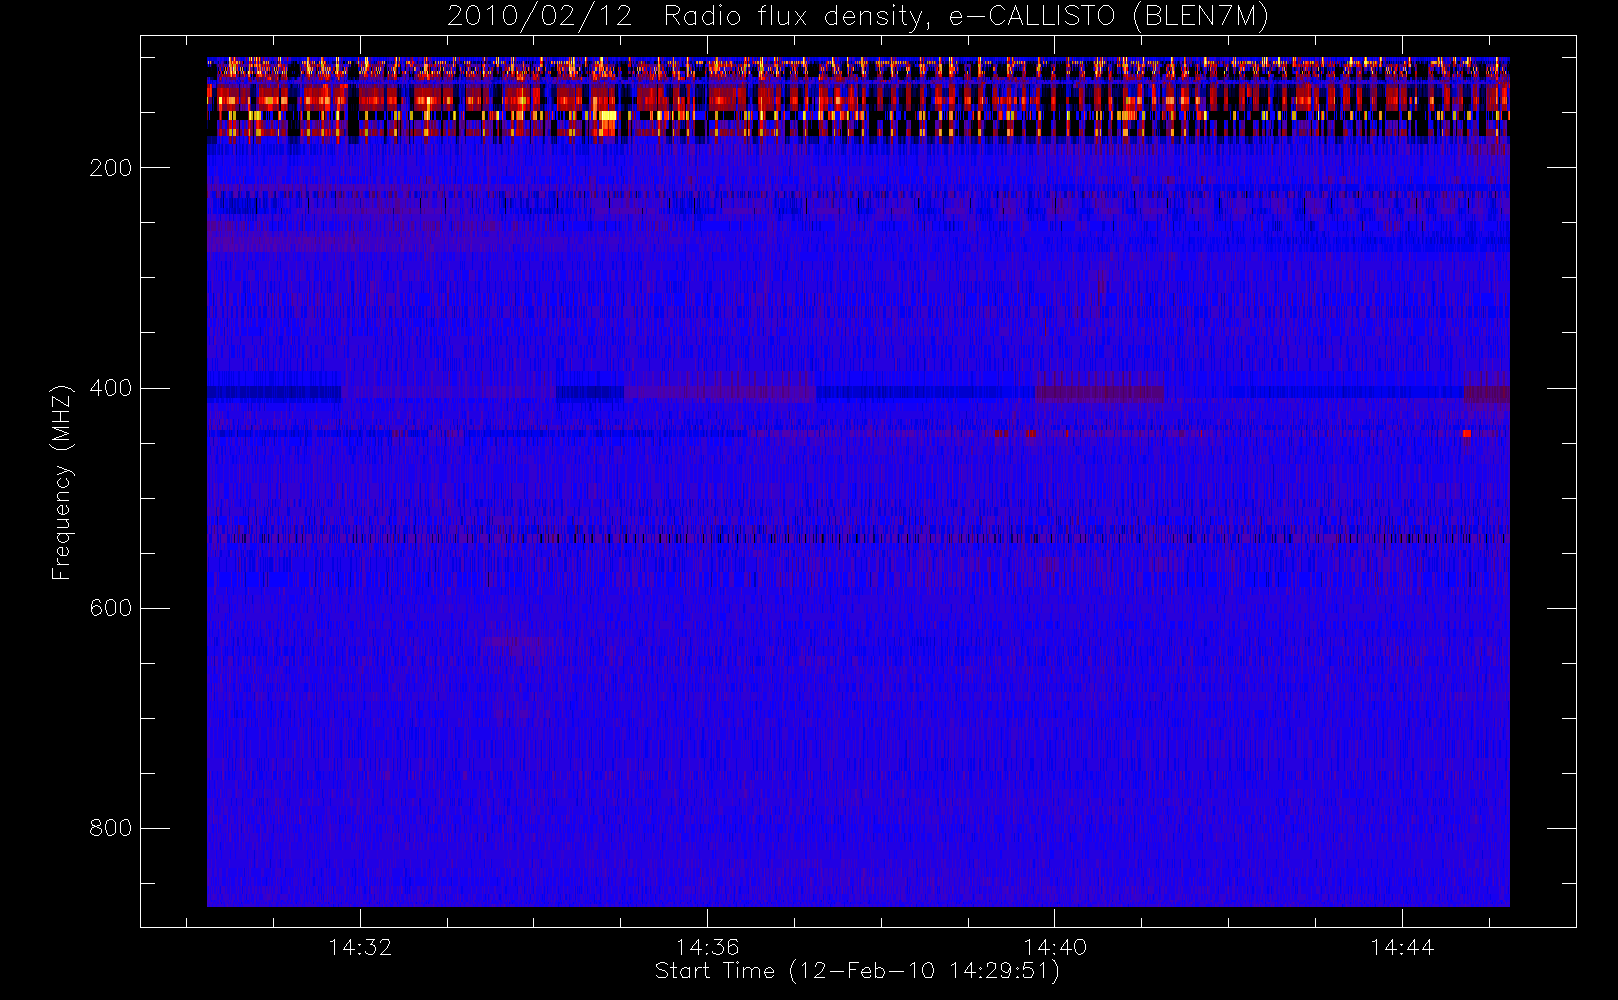Click the 200 frequency tick label

(111, 168)
